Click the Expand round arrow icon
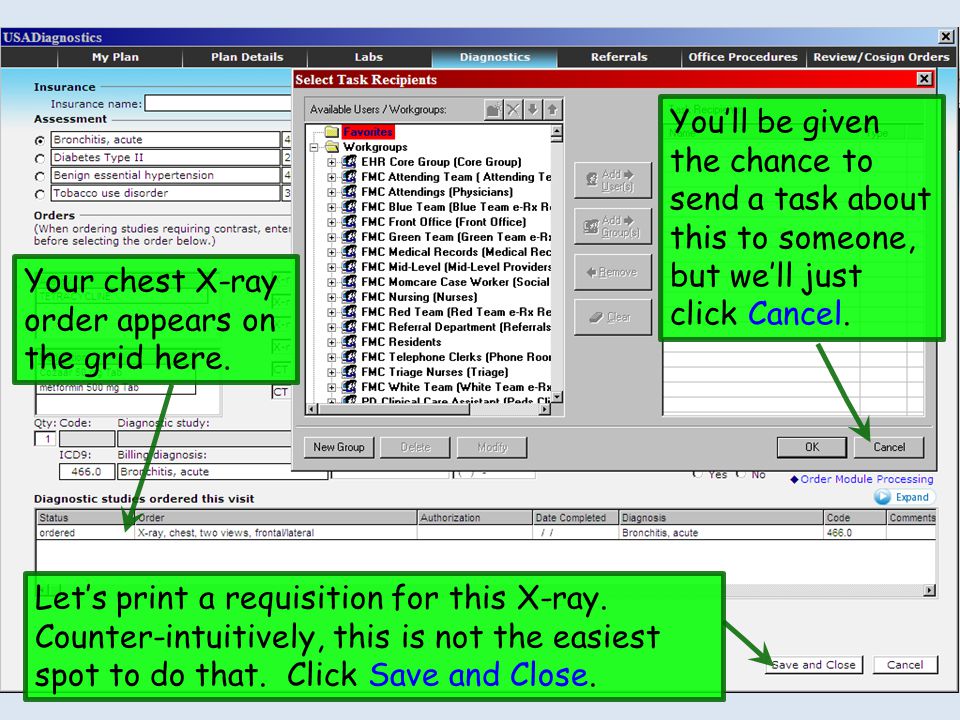Screen dimensions: 960x720 tap(882, 497)
